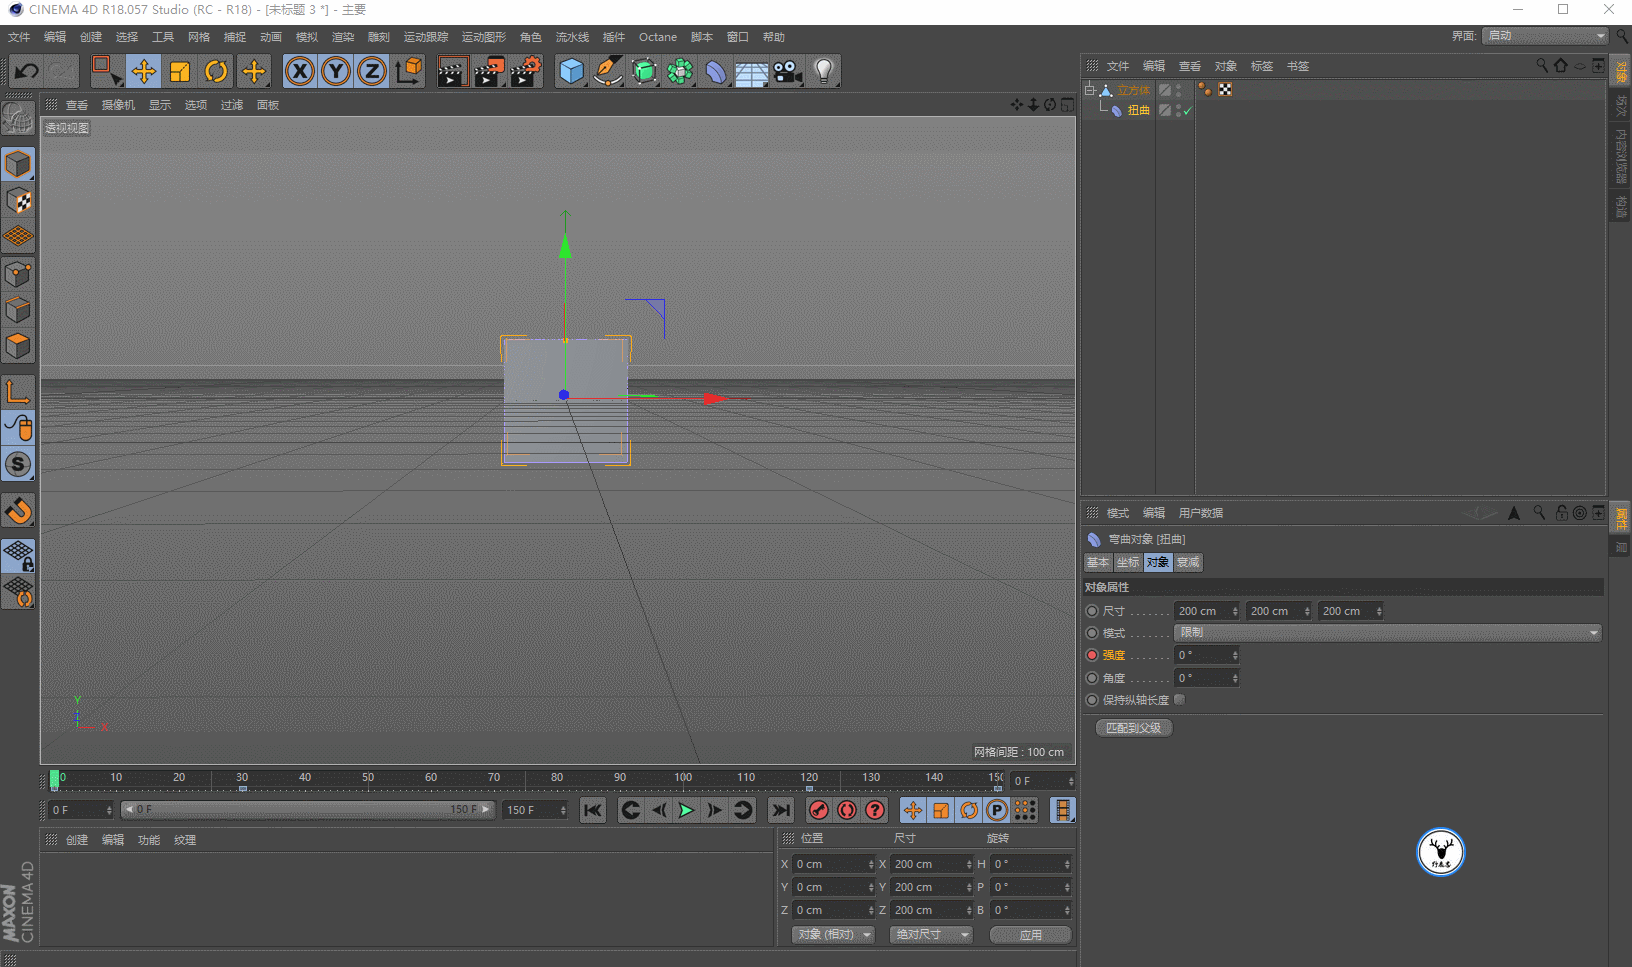Toggle 立方体 visibility dots

point(1179,90)
